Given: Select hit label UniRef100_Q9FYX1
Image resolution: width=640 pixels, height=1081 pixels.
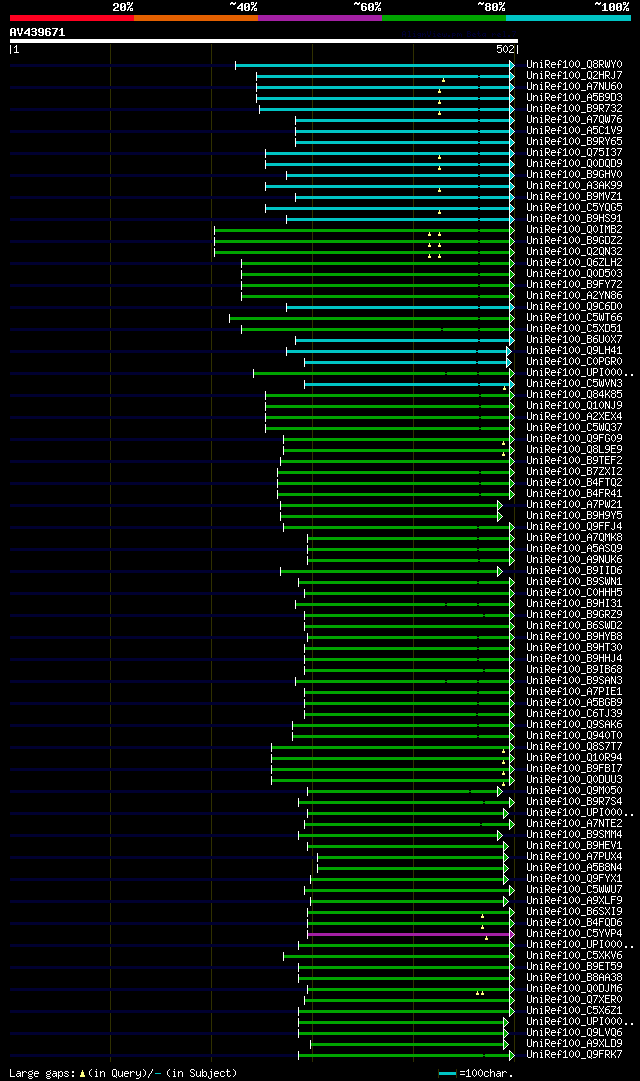Looking at the screenshot, I should coord(574,880).
